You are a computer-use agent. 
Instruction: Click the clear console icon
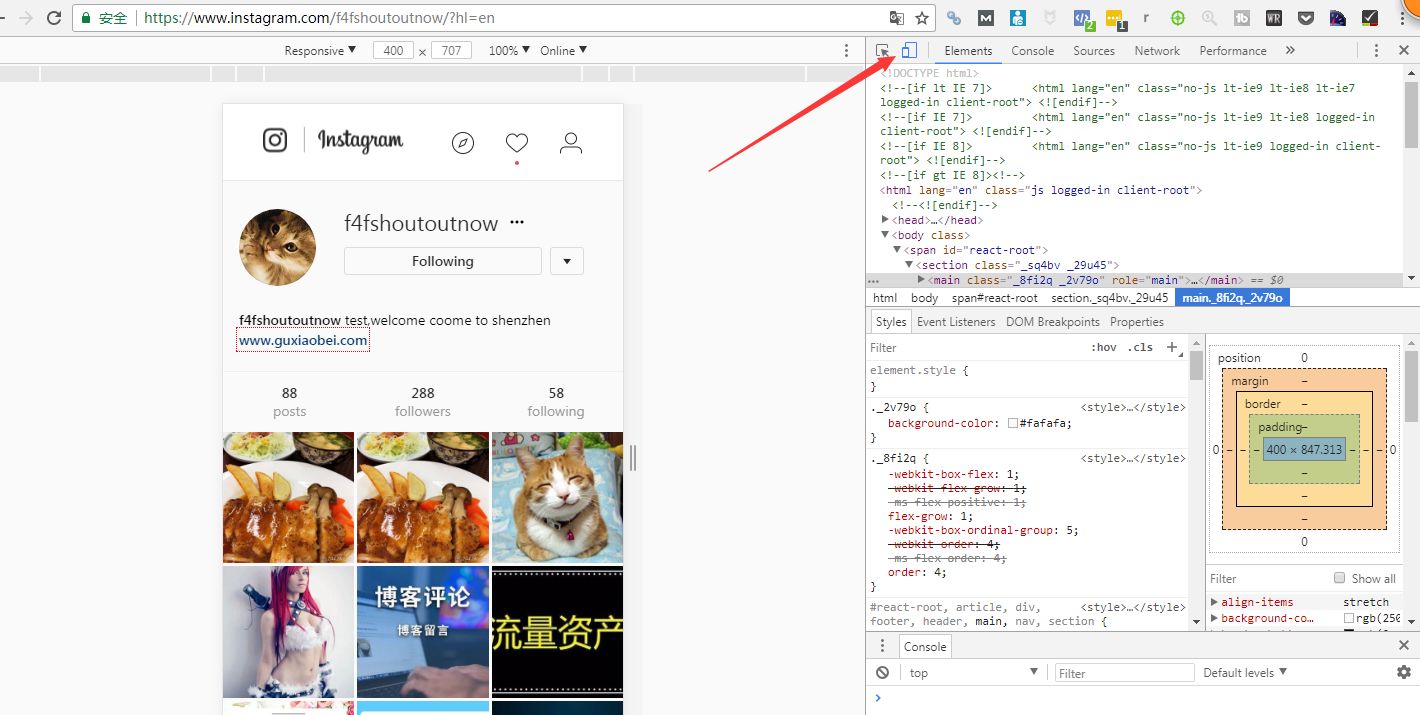882,672
